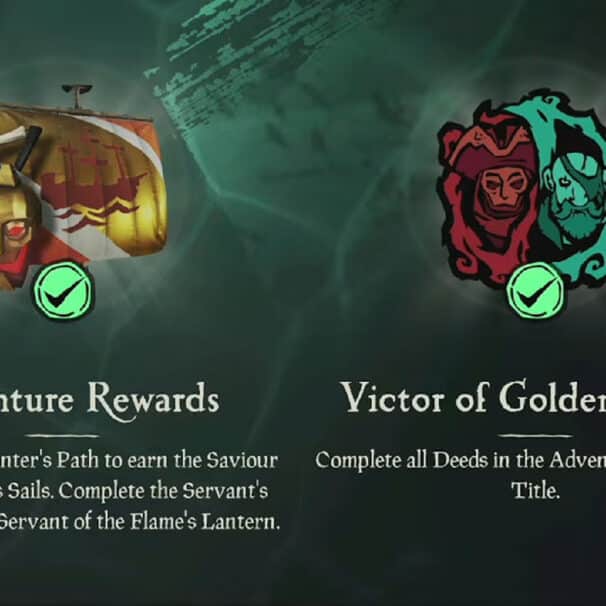Open the Adventure Rewards heading

(109, 399)
